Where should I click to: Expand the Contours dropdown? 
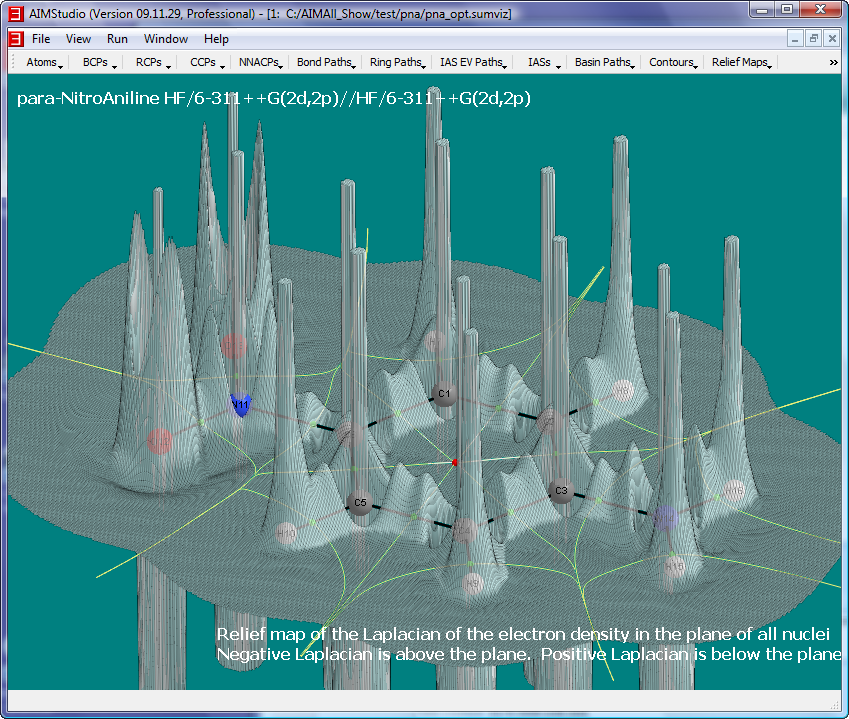tap(673, 62)
